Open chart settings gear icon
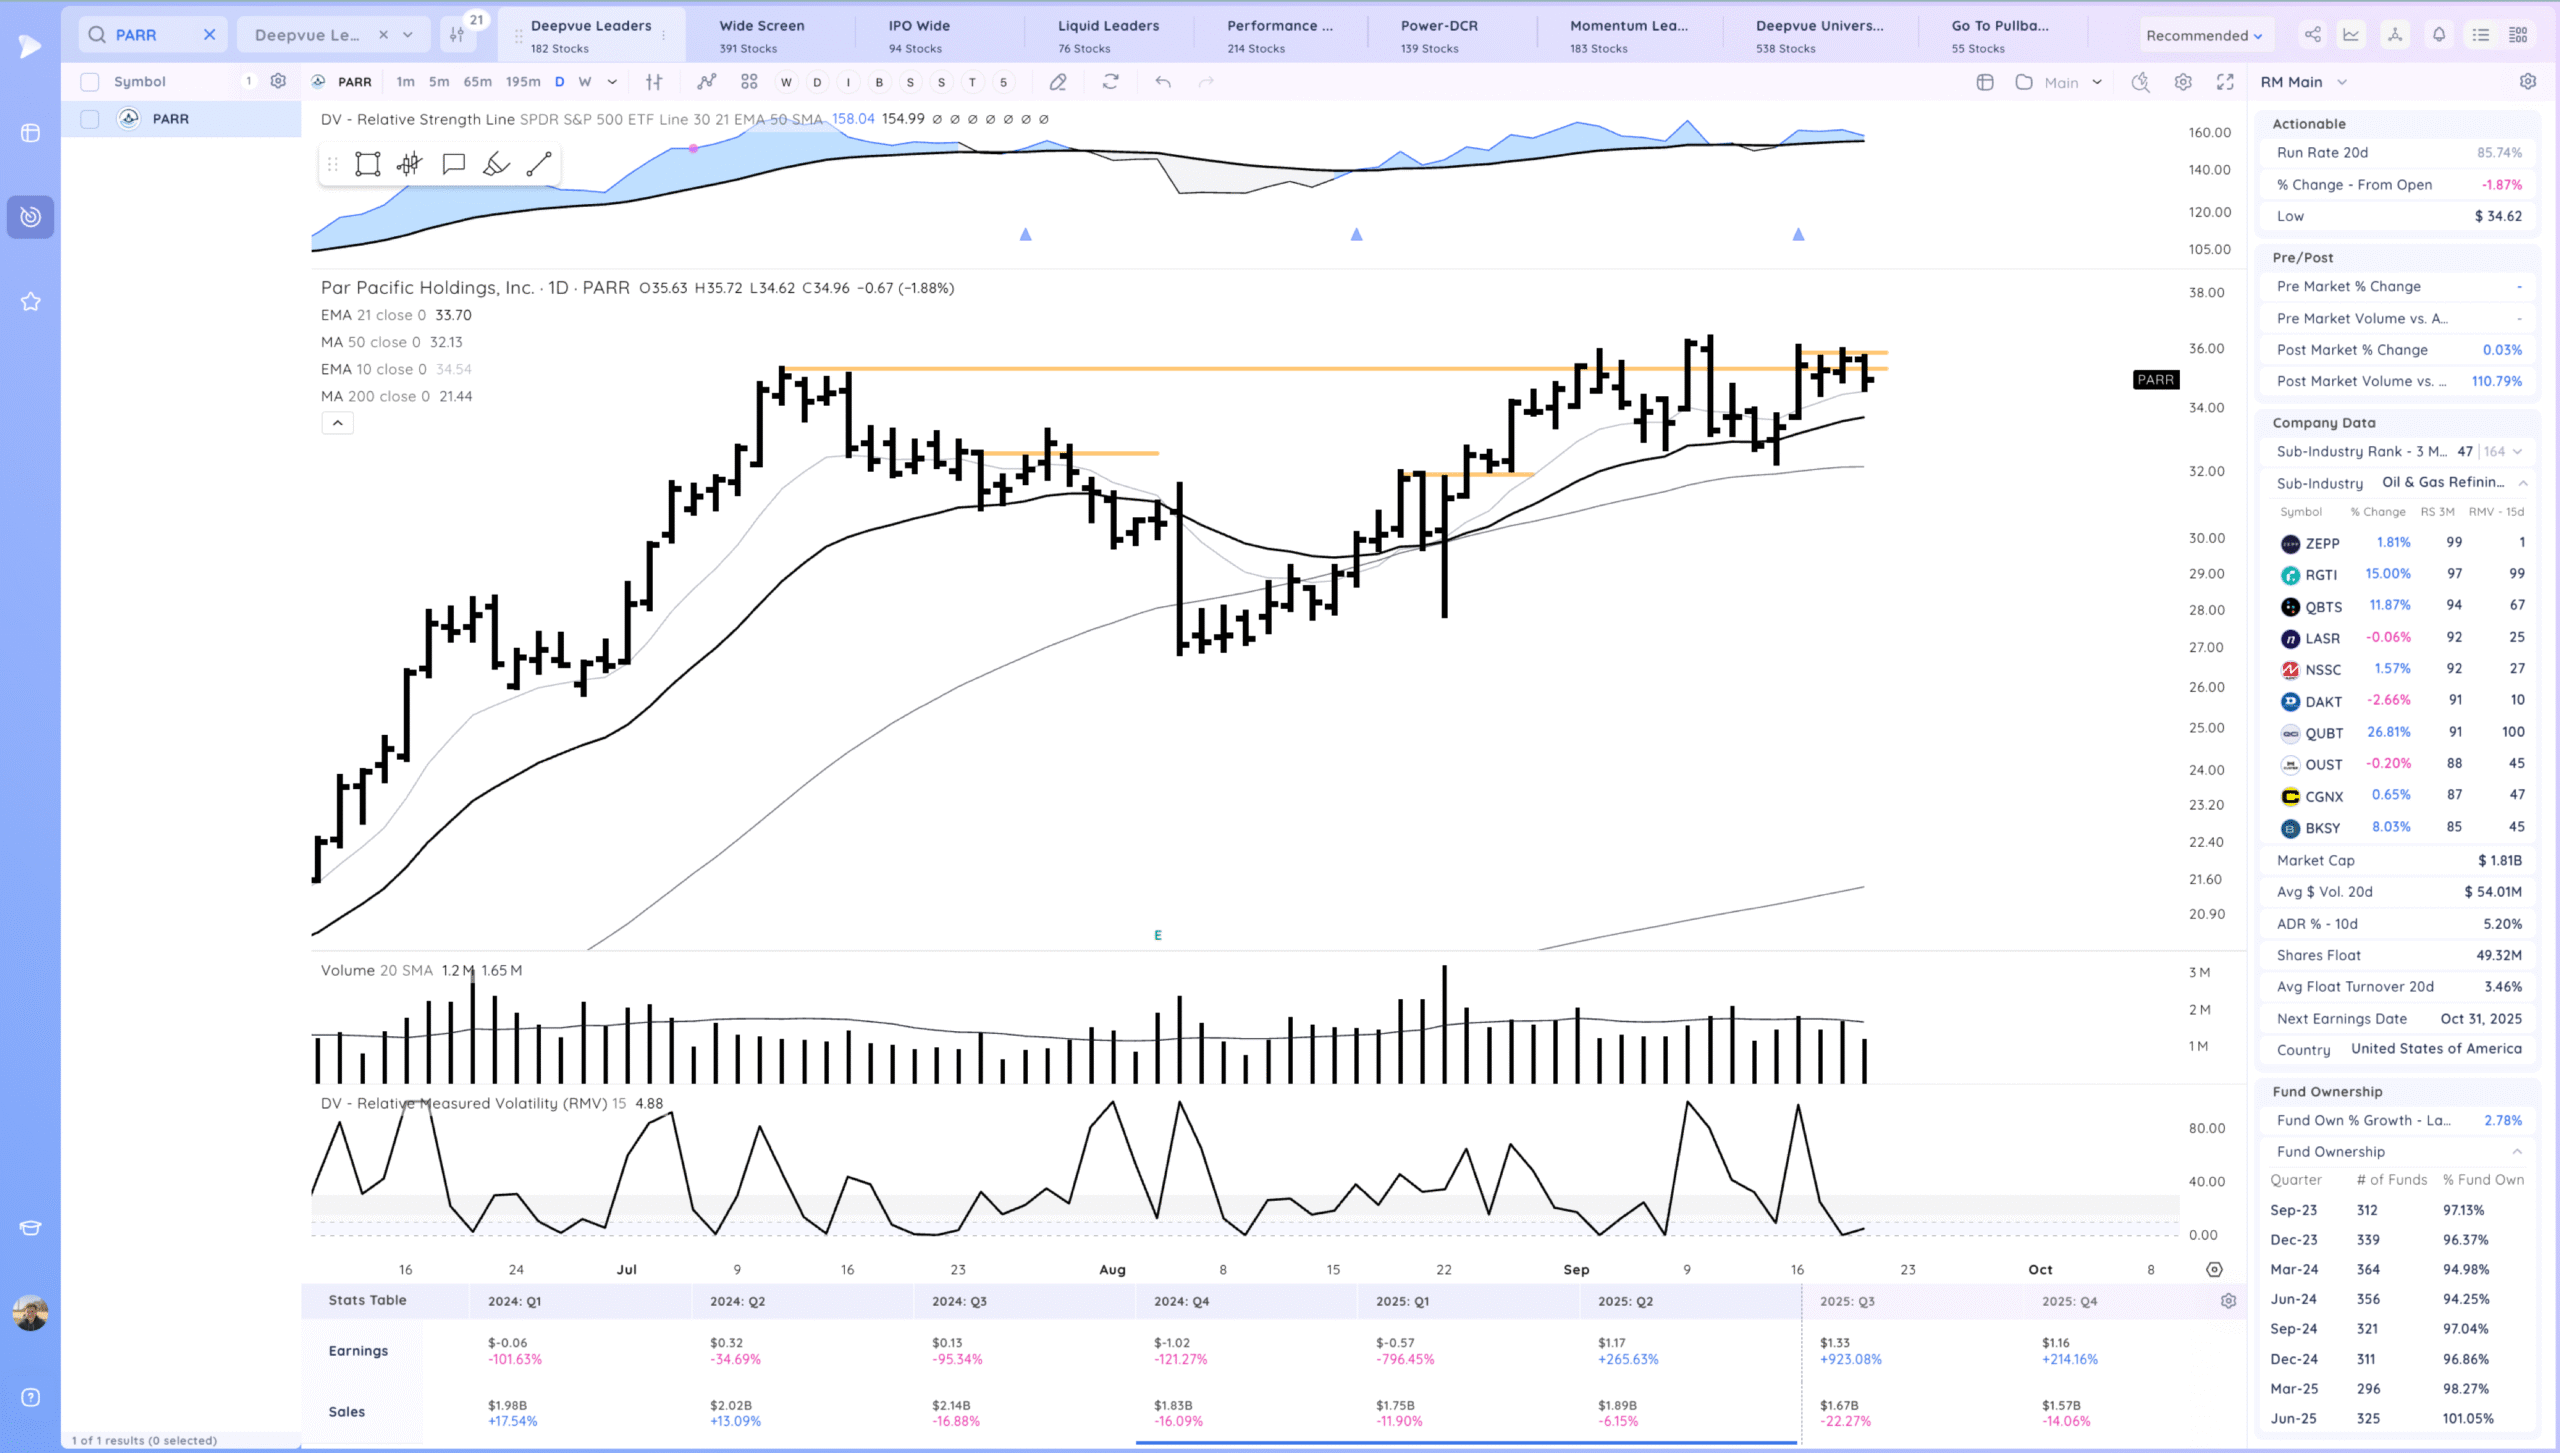2560x1453 pixels. tap(2183, 82)
